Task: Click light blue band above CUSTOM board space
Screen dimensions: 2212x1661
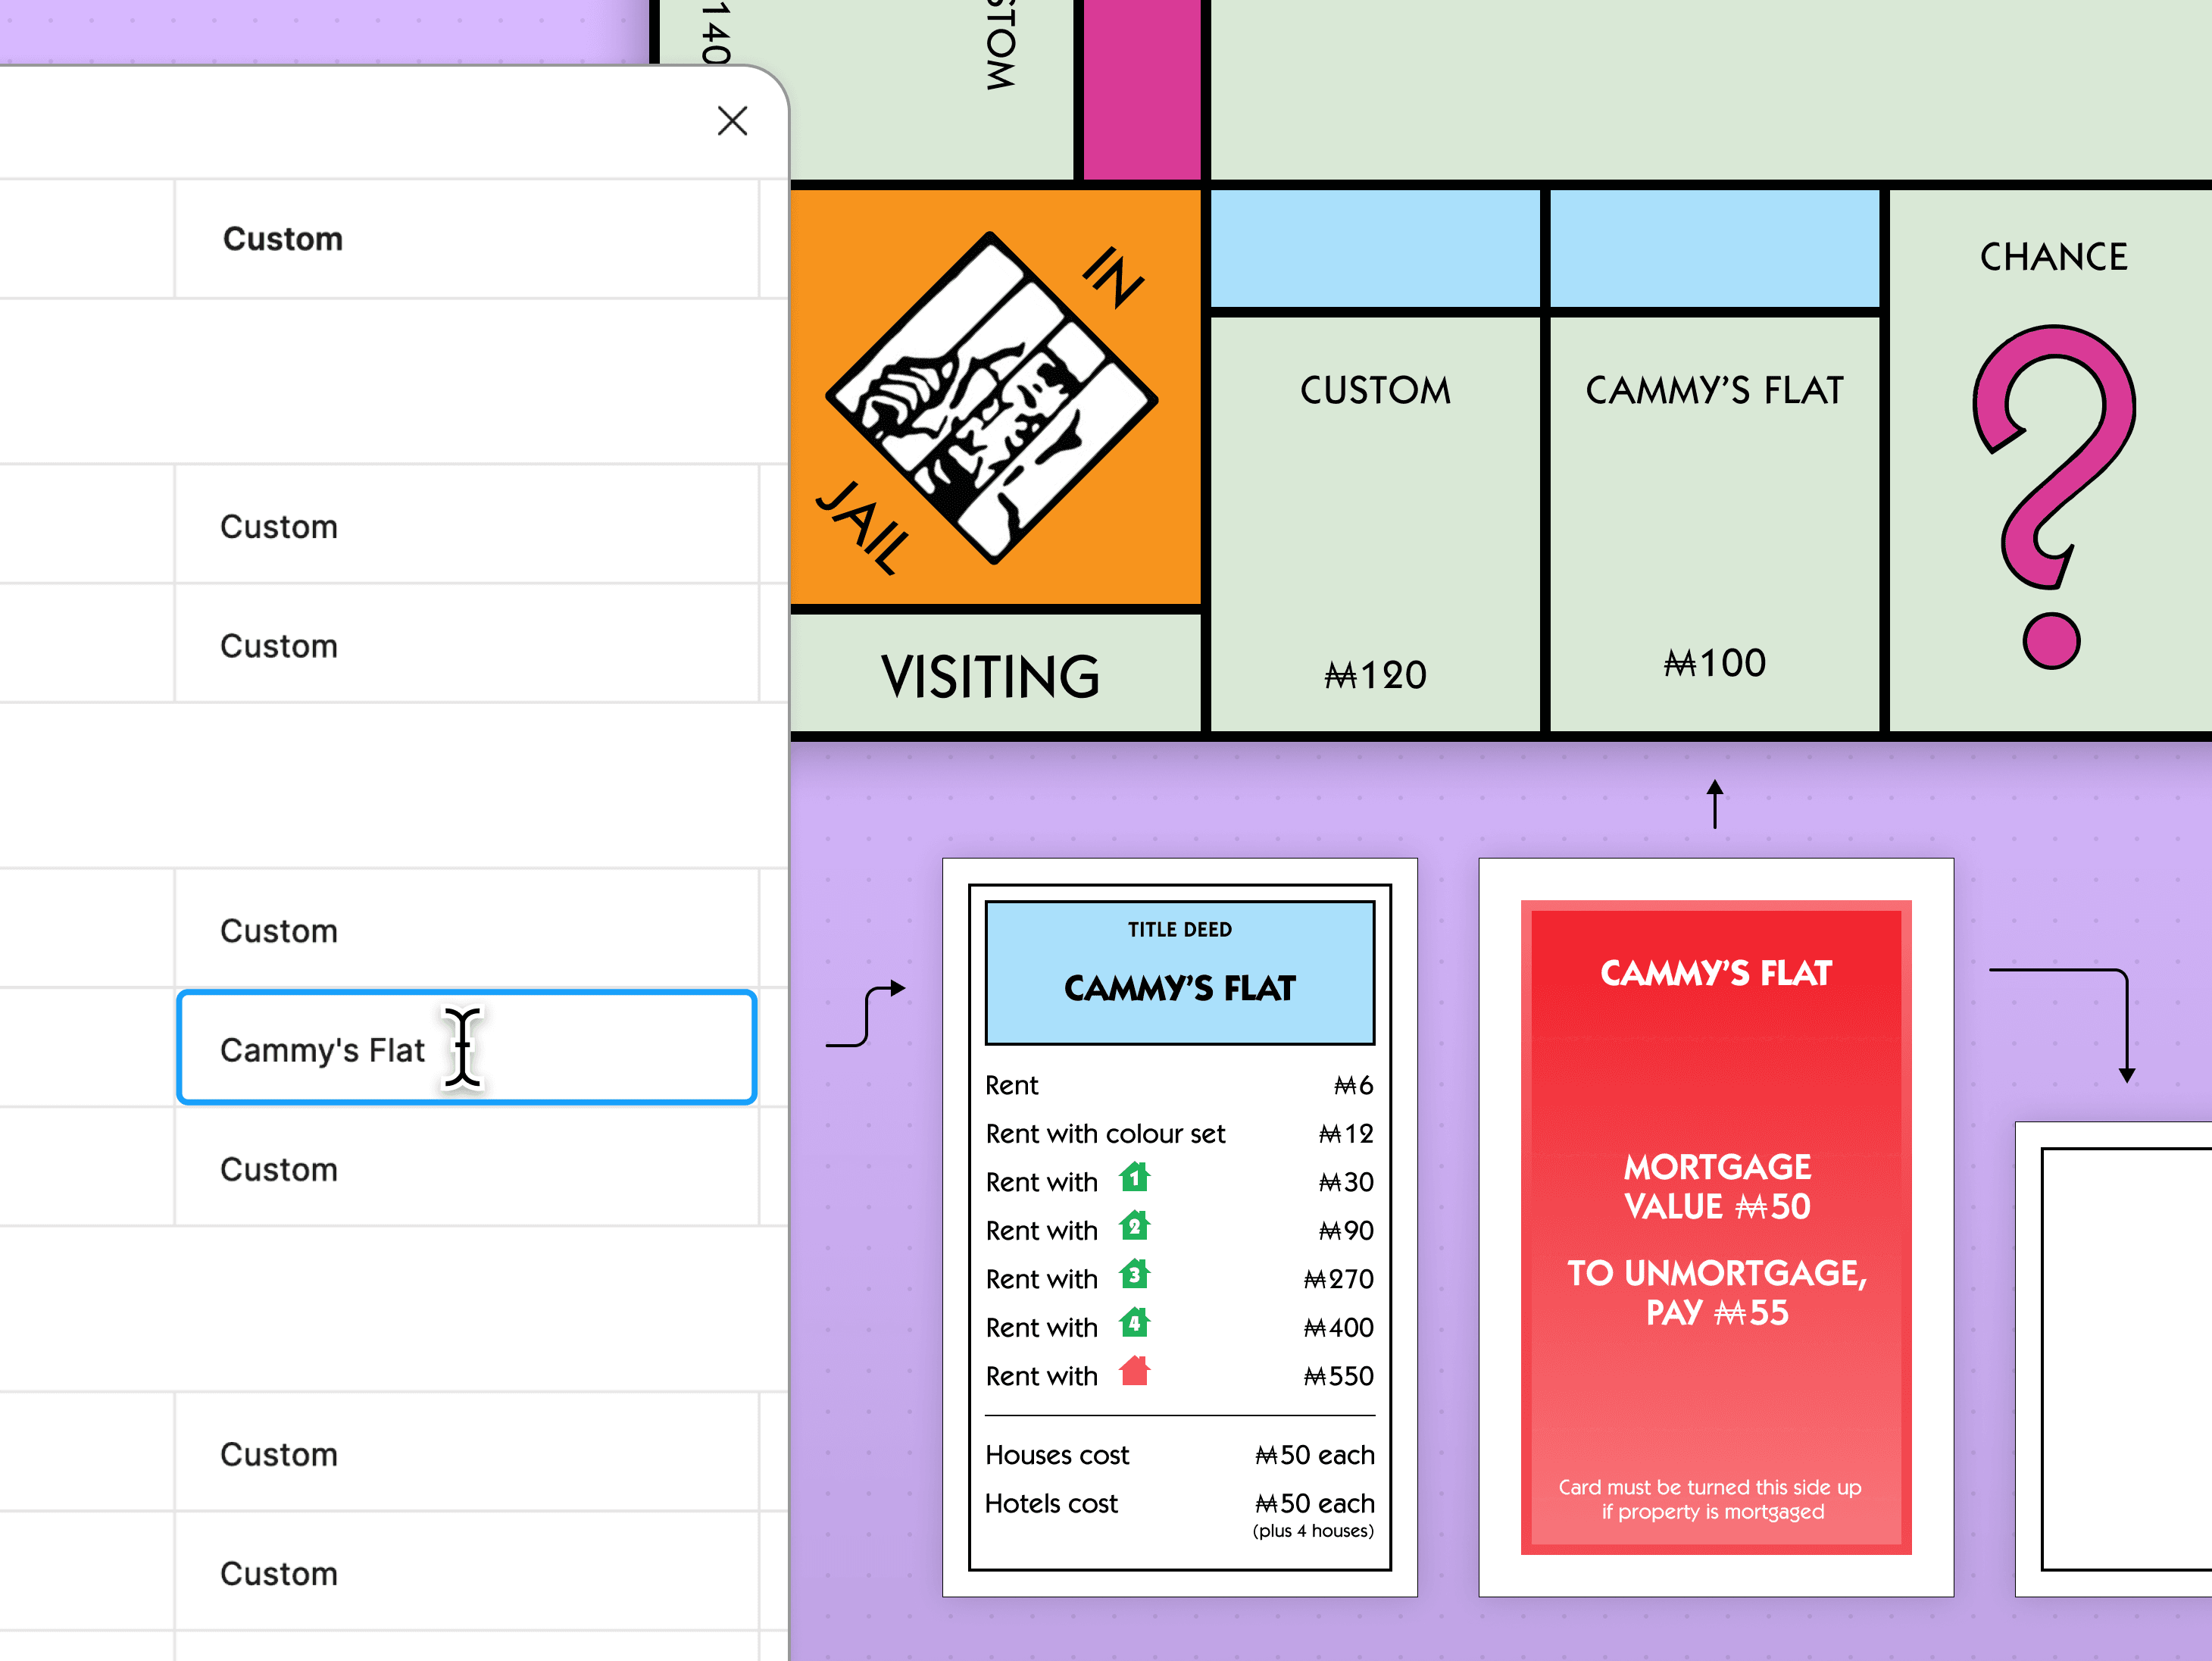Action: pyautogui.click(x=1375, y=249)
